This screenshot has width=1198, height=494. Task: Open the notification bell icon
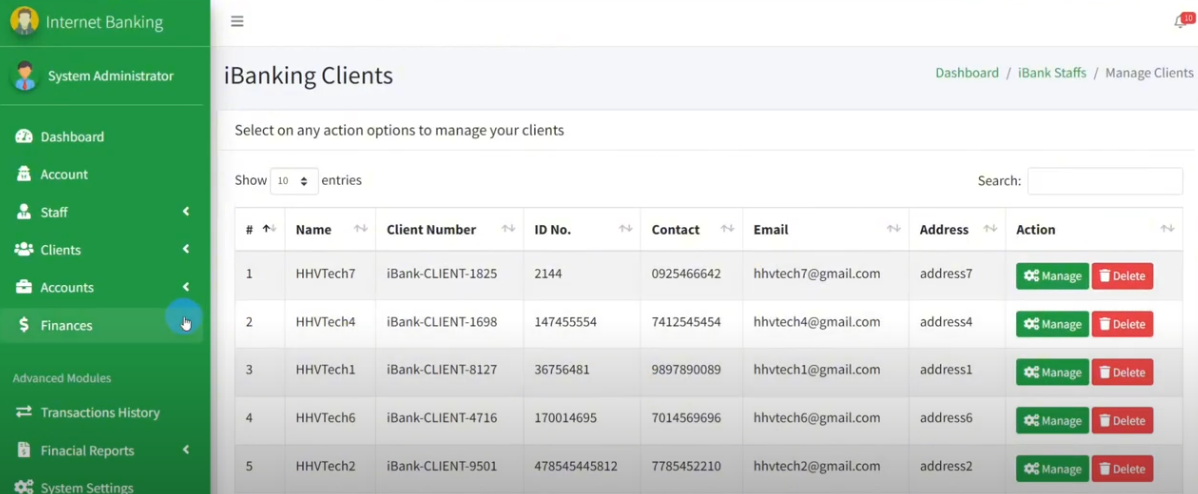tap(1181, 22)
